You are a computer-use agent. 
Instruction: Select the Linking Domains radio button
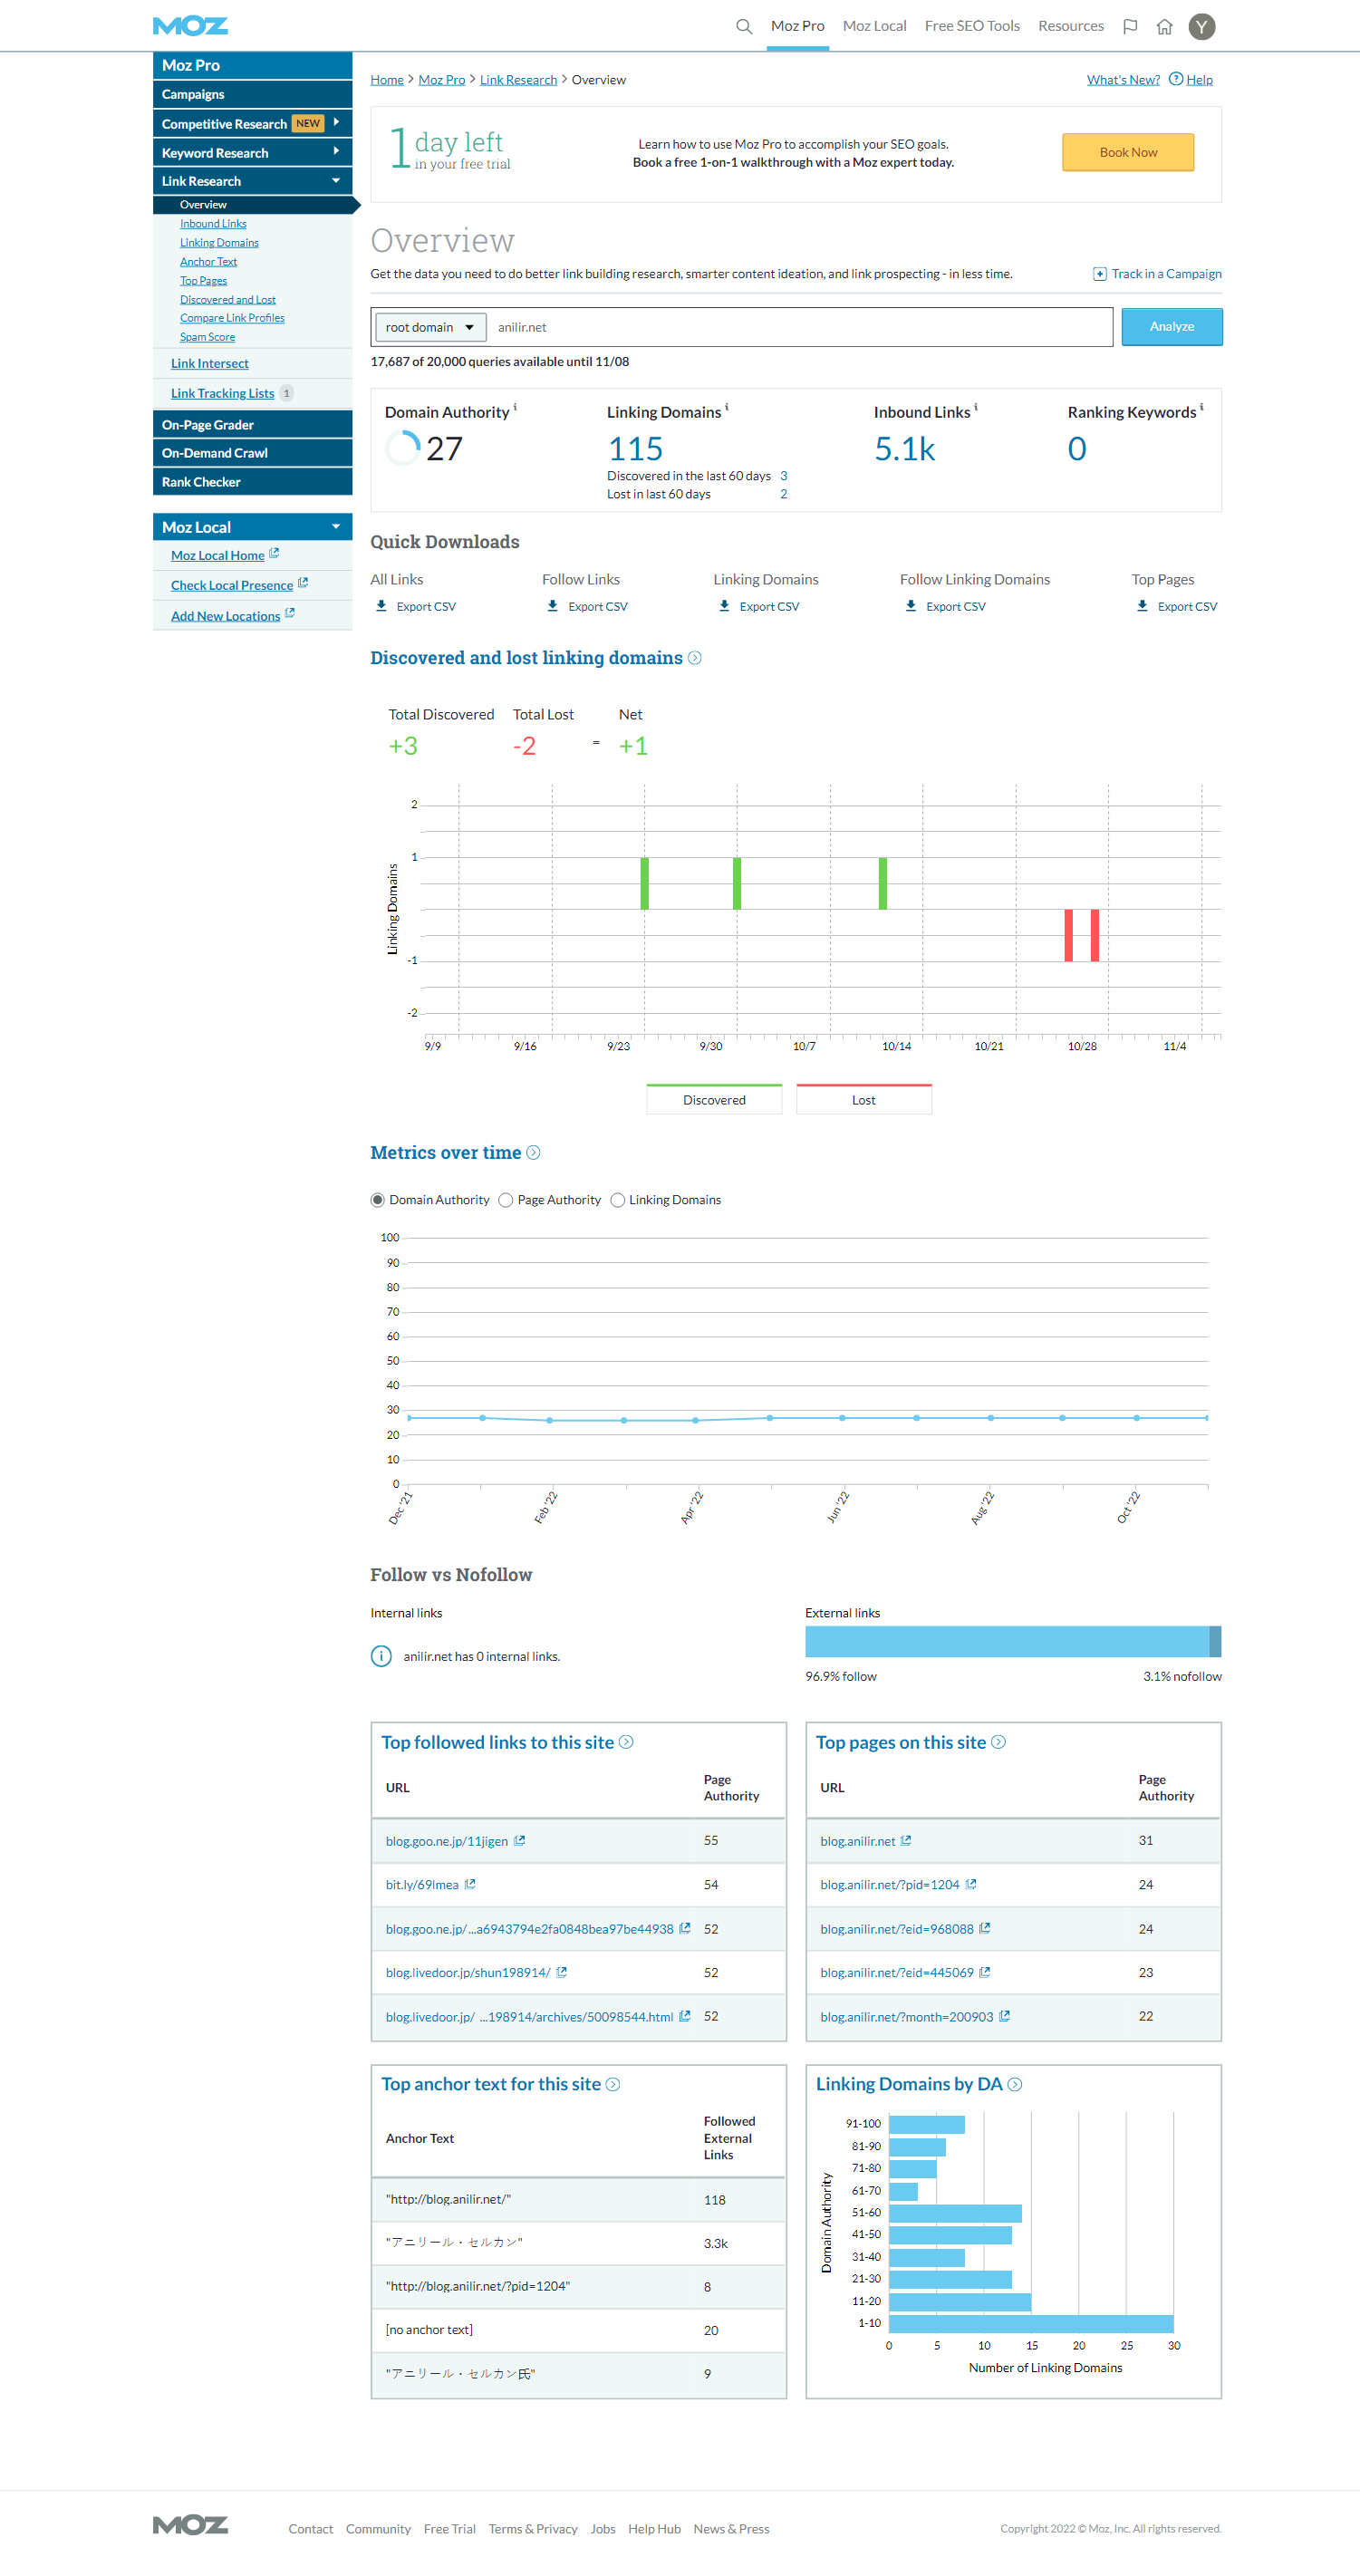(618, 1200)
